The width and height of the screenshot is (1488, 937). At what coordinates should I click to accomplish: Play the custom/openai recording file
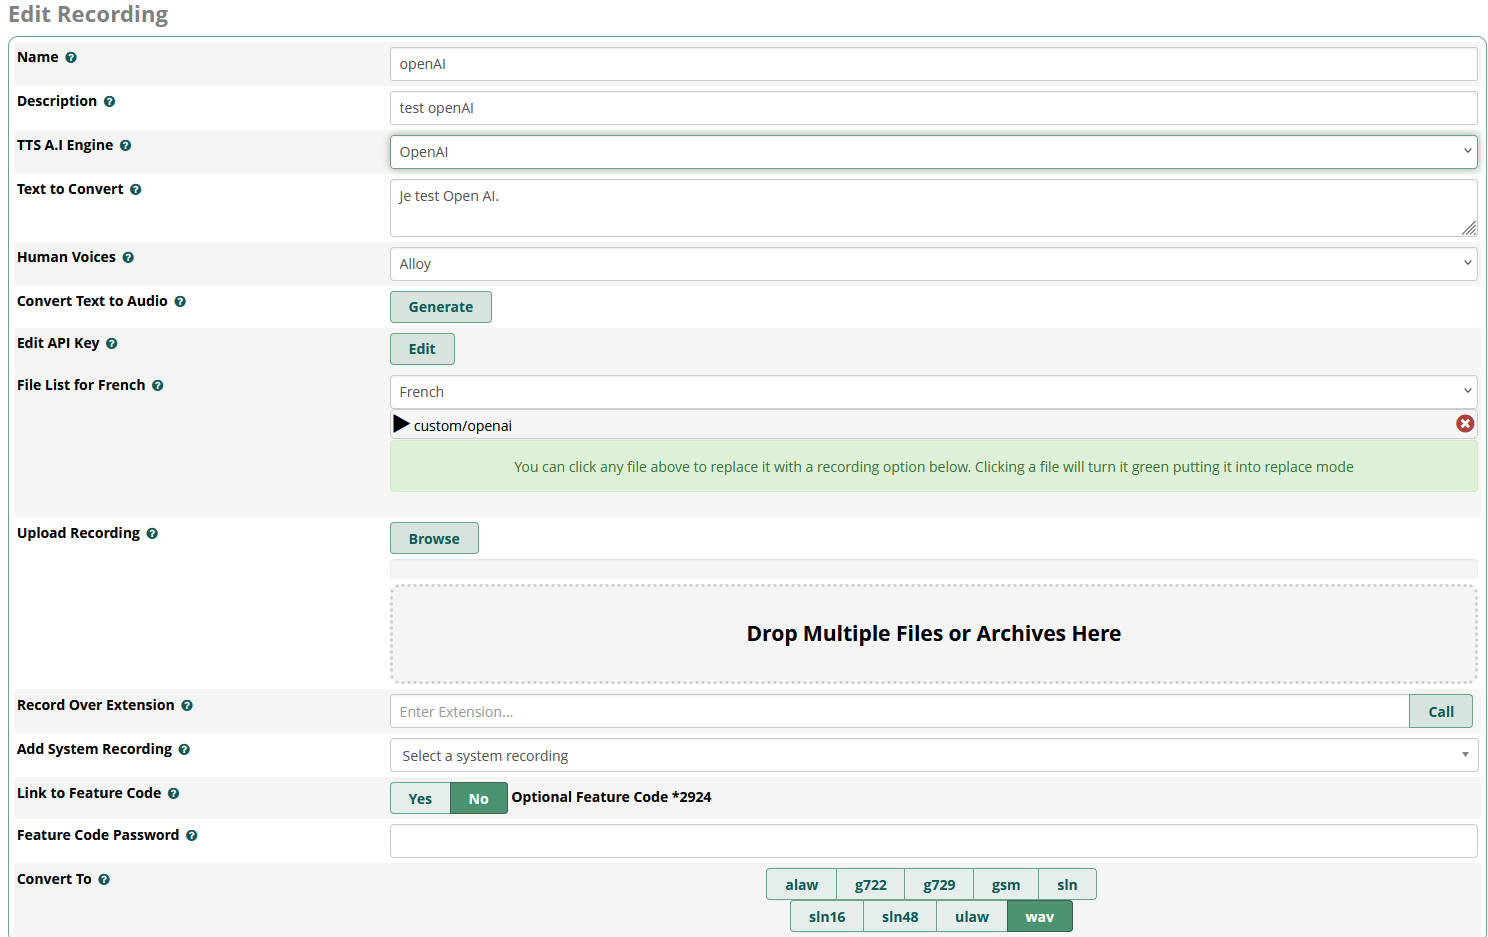tap(401, 424)
